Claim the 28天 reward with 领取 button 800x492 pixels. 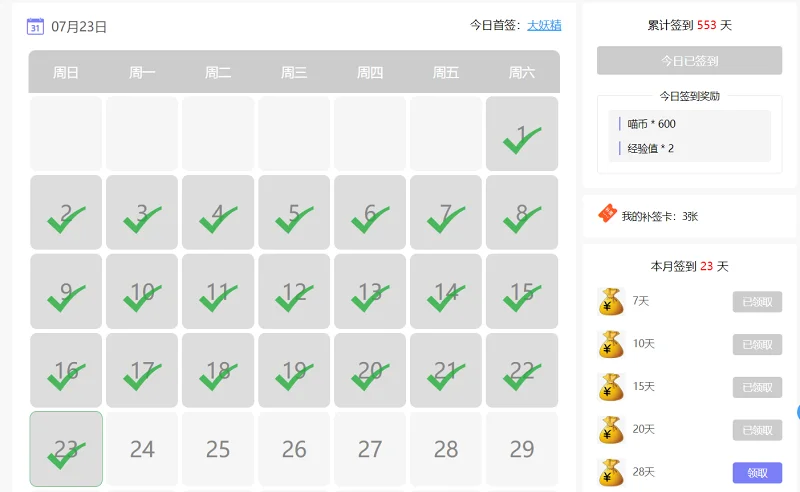pyautogui.click(x=757, y=473)
